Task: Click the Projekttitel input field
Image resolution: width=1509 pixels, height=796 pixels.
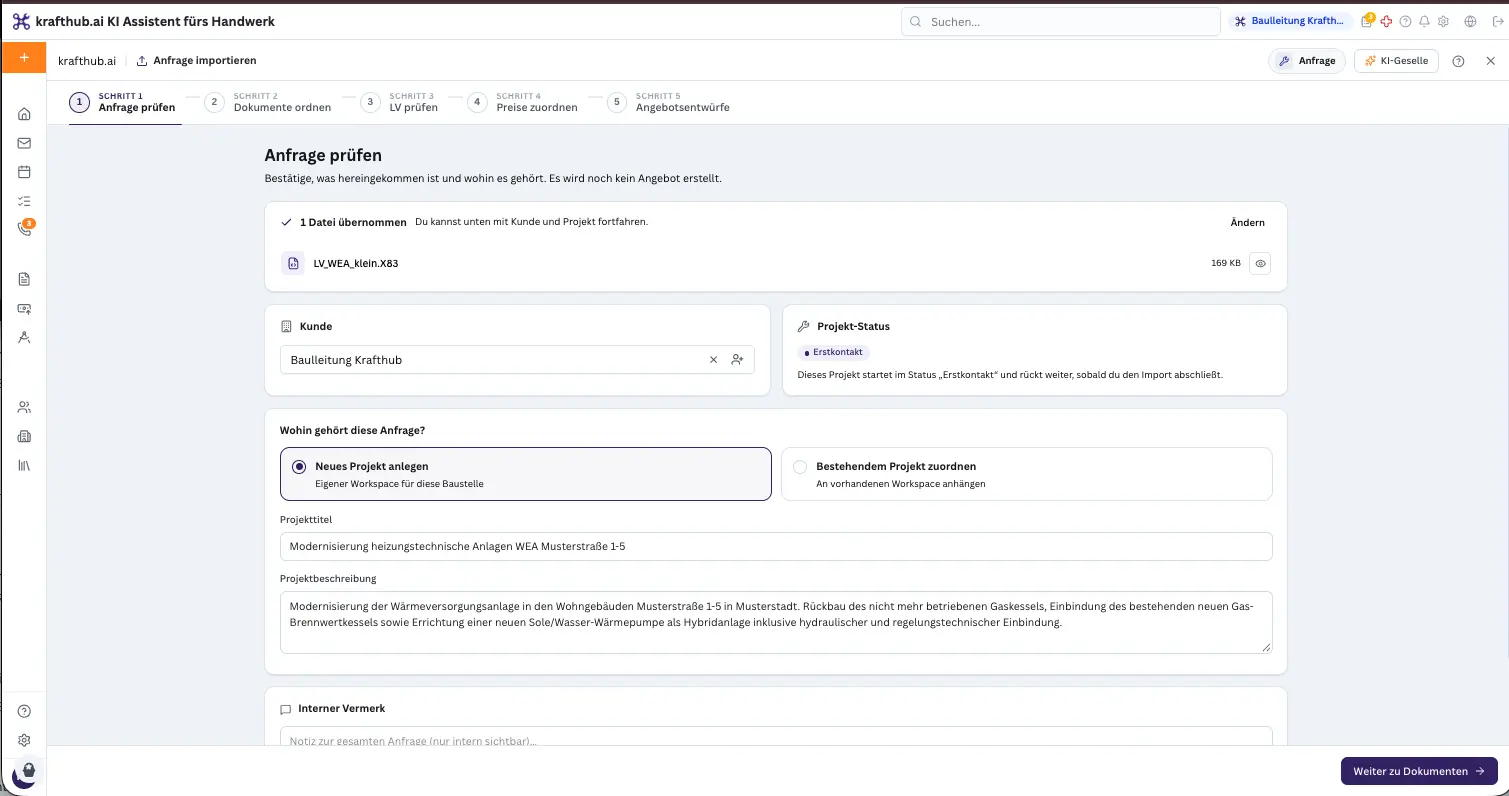Action: pyautogui.click(x=776, y=547)
